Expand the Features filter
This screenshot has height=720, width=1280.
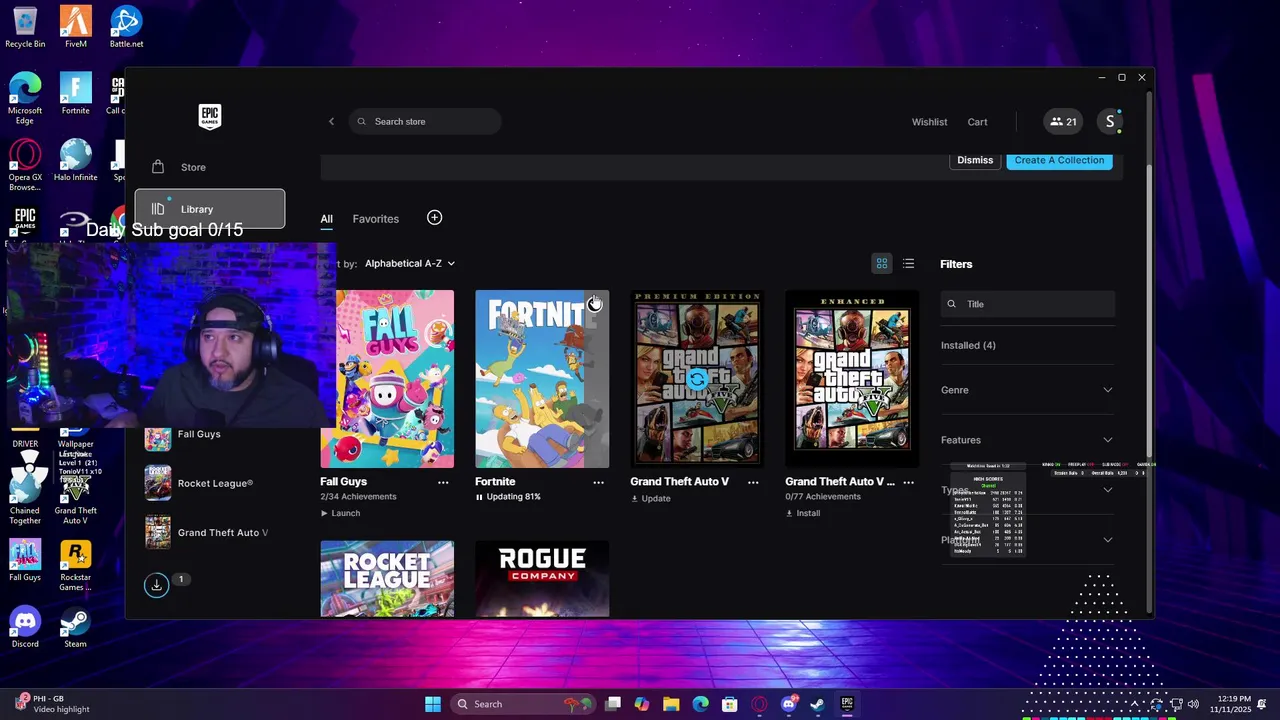tap(1027, 440)
